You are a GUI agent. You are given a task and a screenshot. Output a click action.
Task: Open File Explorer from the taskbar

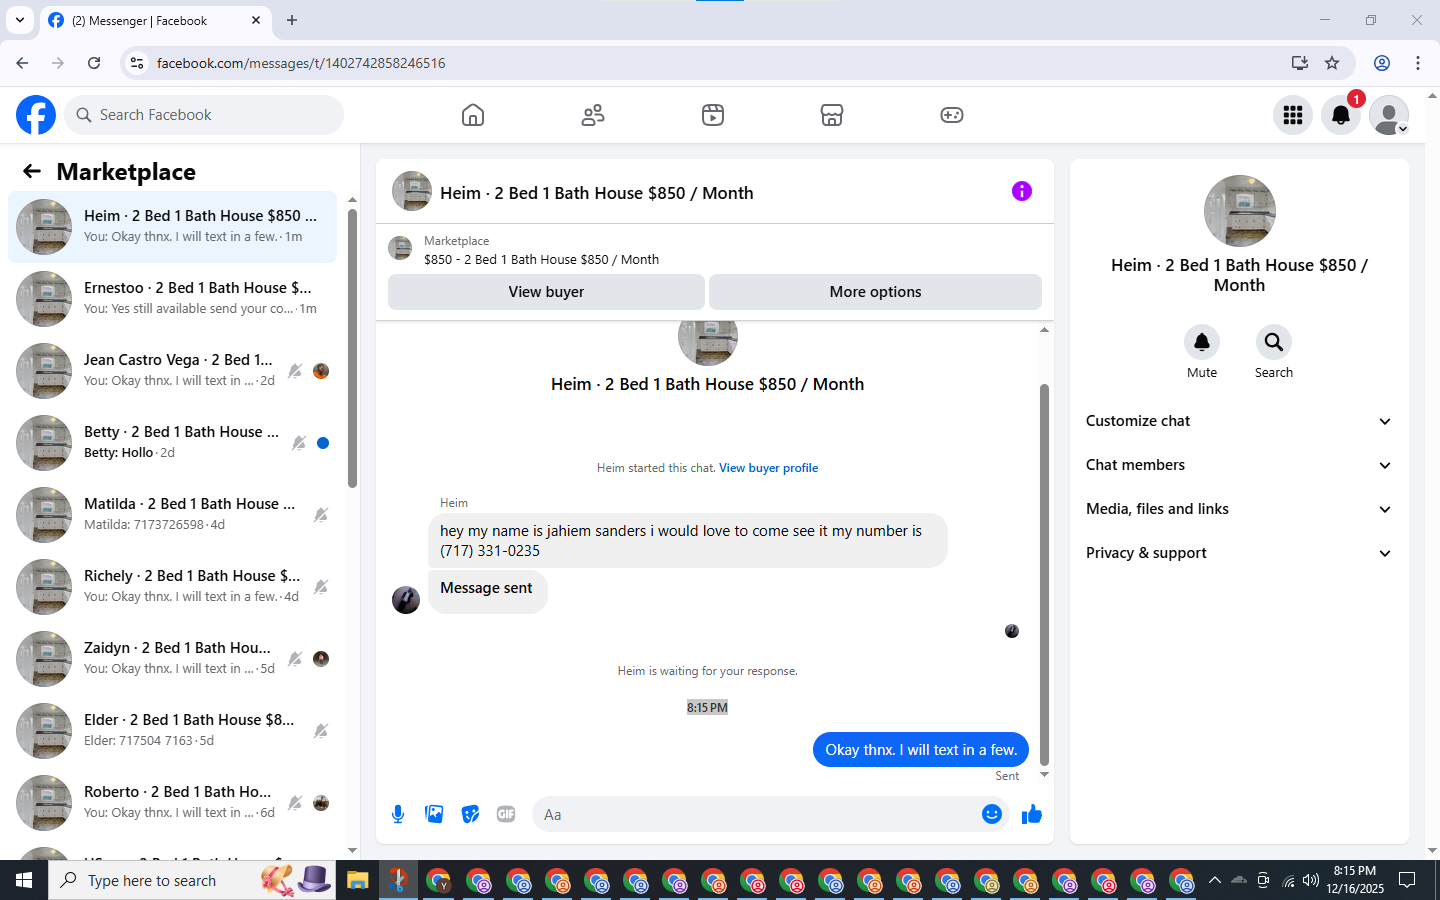tap(358, 880)
